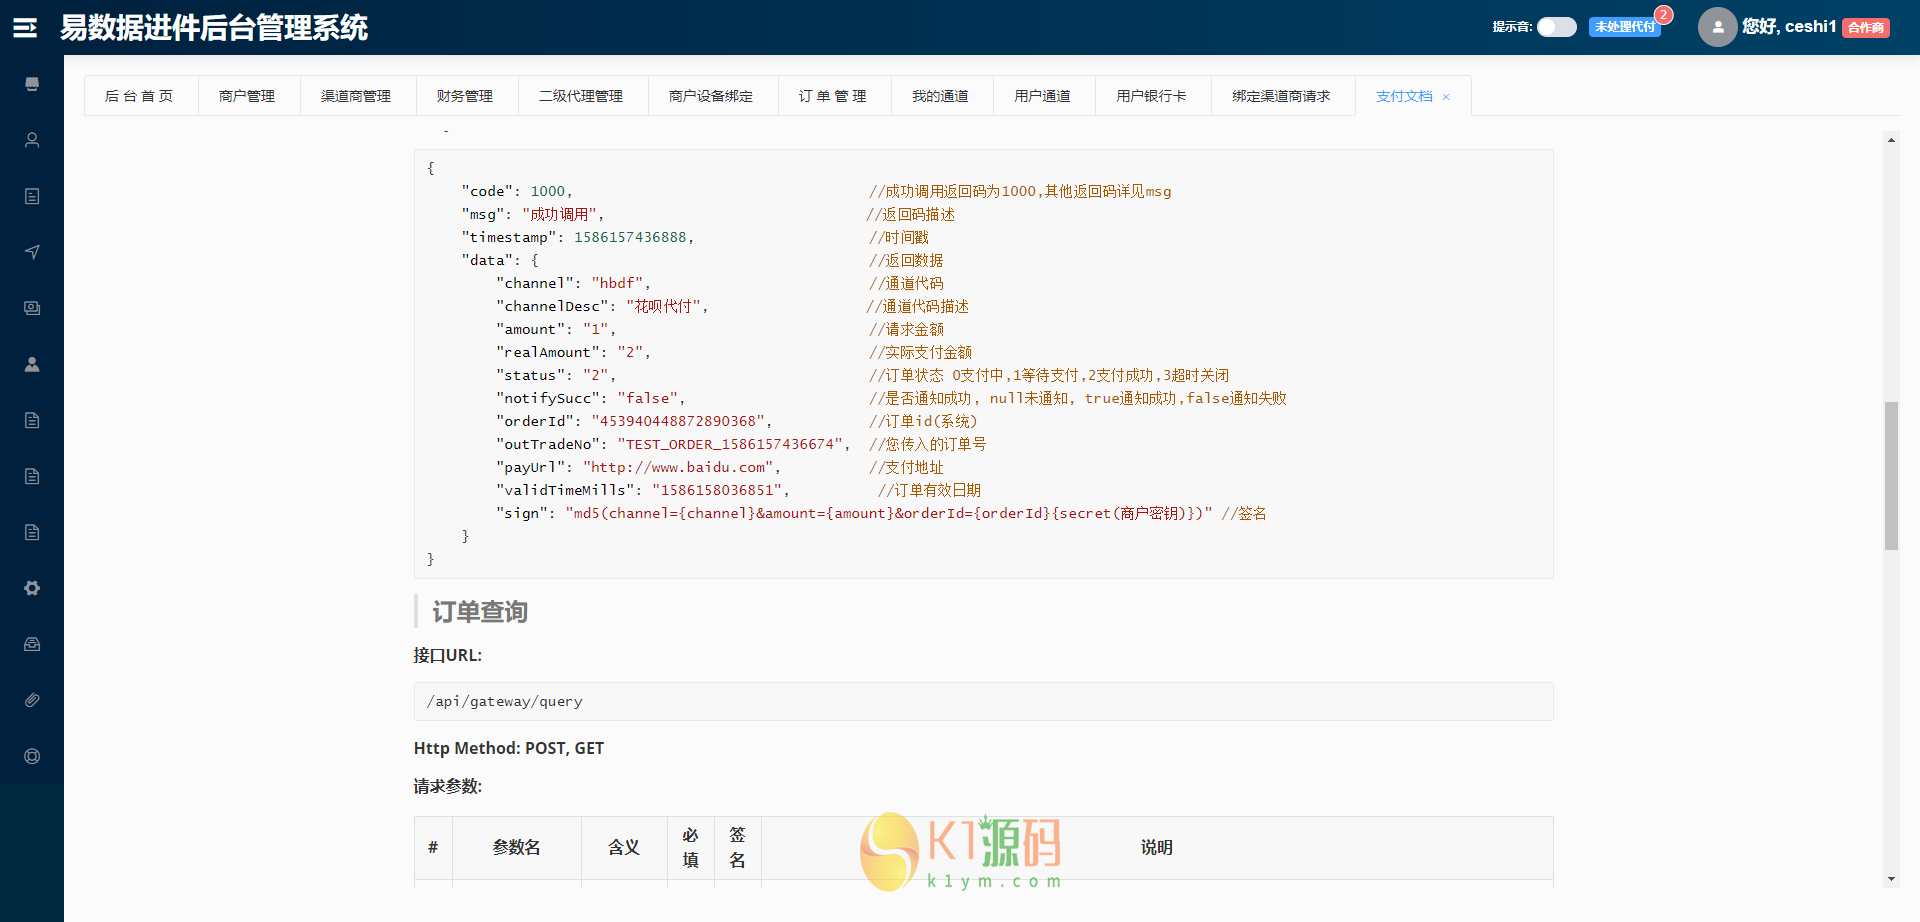
Task: Click the vertical scrollbar thumb
Action: (1891, 476)
